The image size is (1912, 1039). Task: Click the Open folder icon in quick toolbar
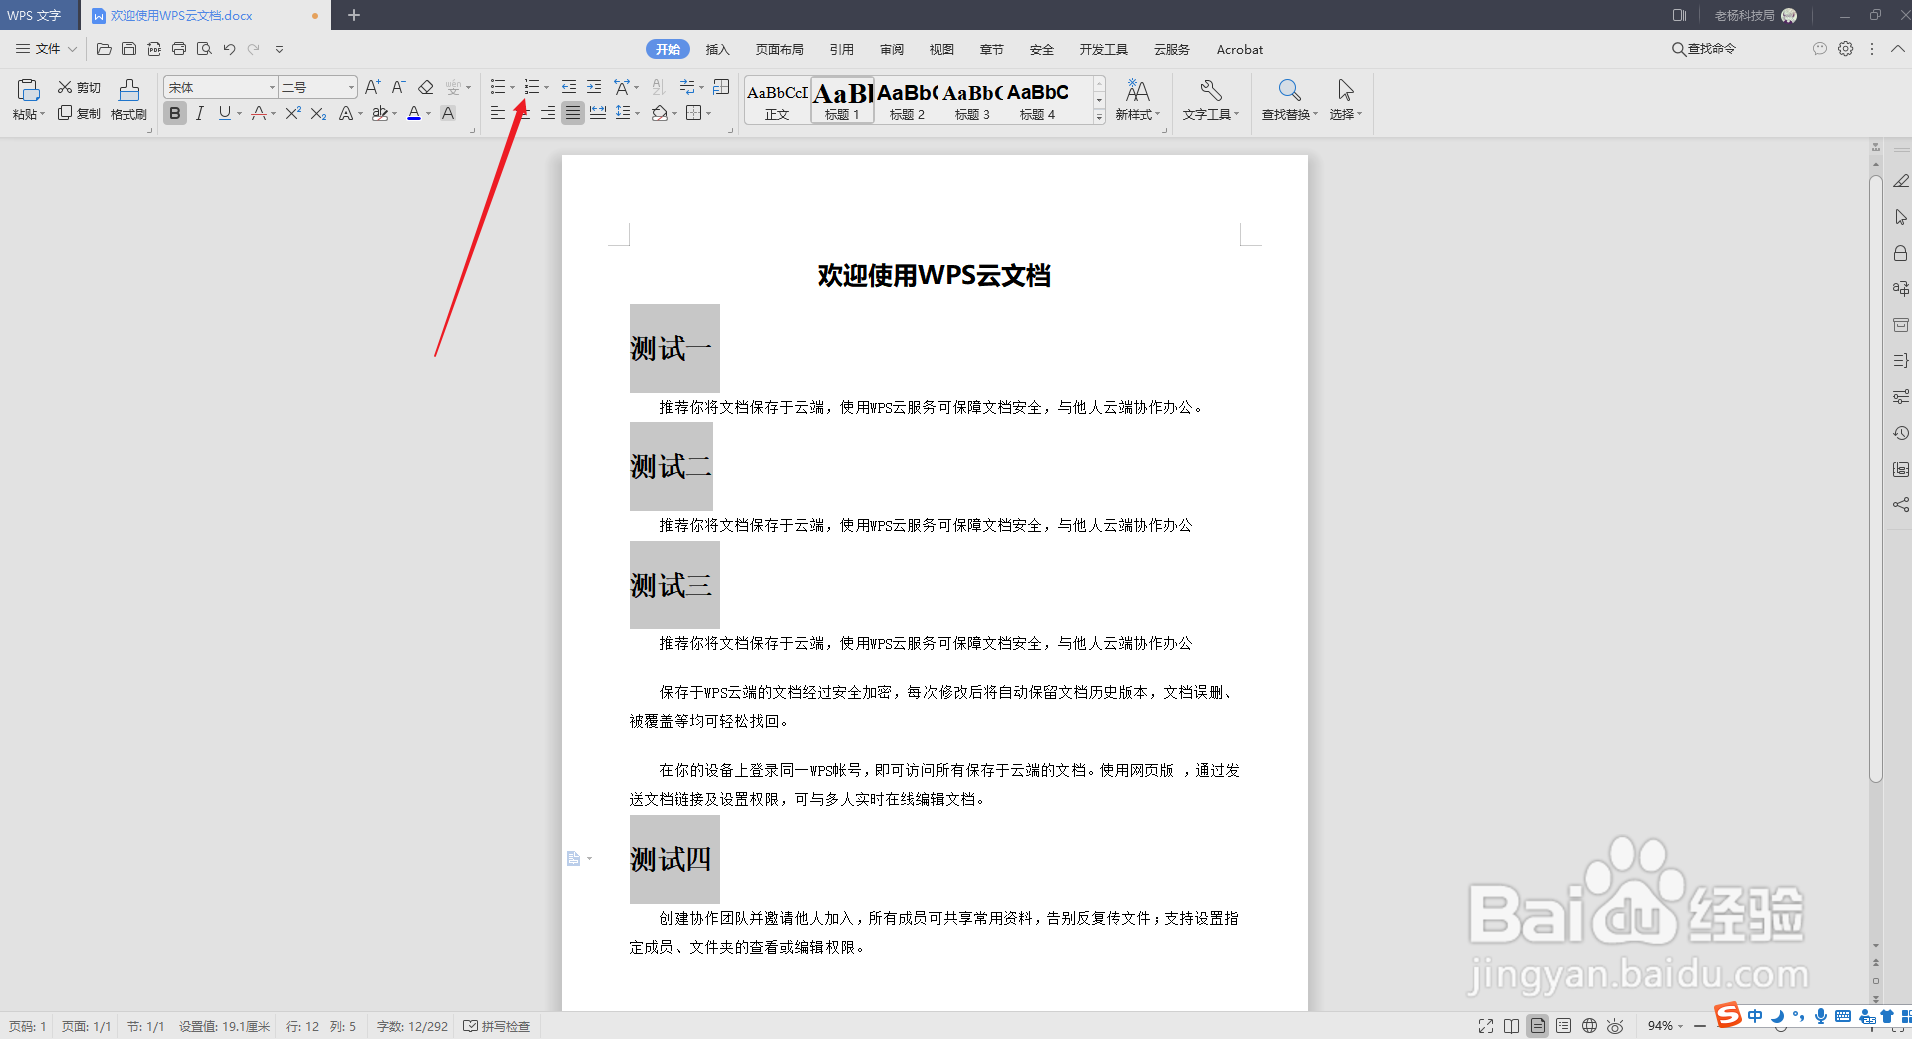point(104,49)
